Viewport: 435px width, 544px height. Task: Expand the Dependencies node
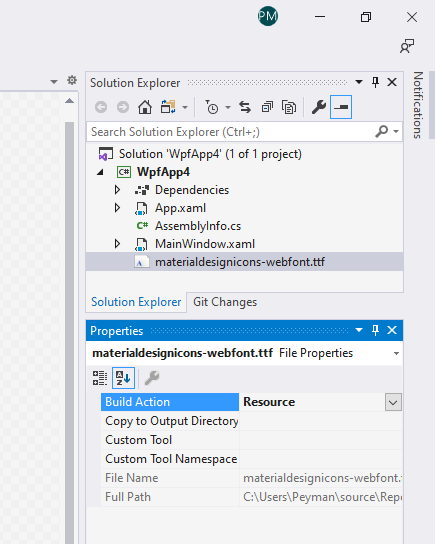coord(117,190)
